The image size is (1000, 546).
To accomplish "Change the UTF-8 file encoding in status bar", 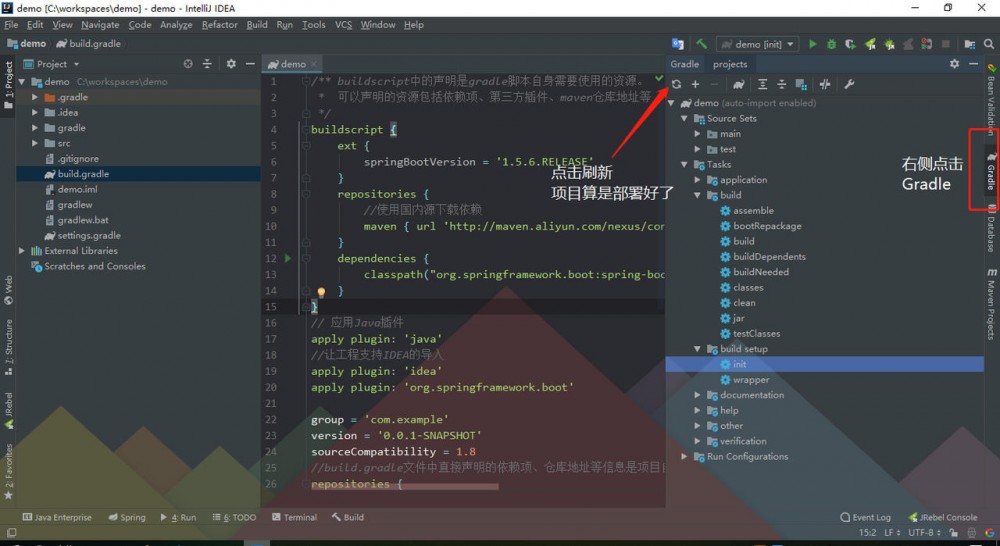I will coord(924,533).
